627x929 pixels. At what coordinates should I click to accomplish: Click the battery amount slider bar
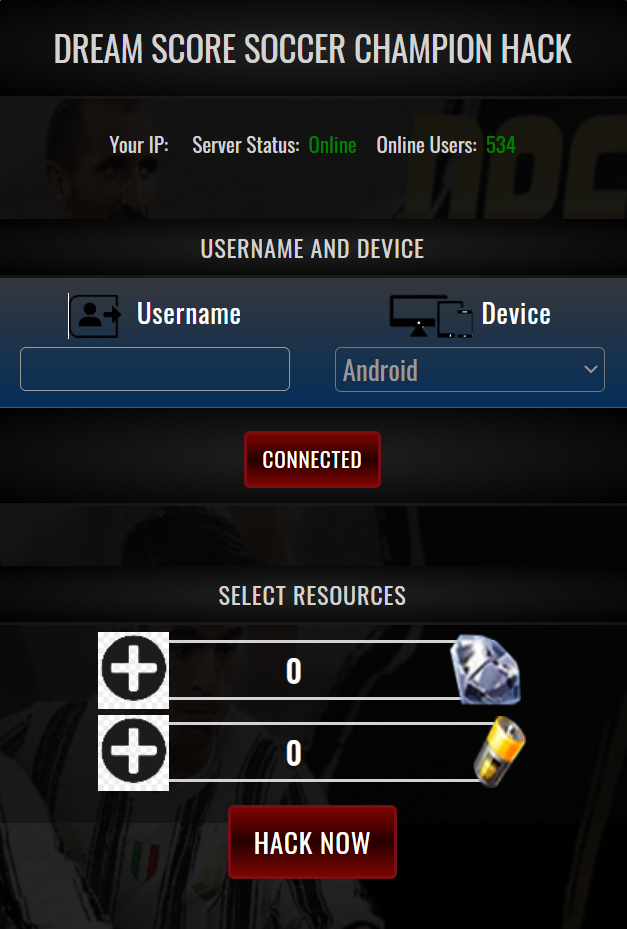pos(323,752)
